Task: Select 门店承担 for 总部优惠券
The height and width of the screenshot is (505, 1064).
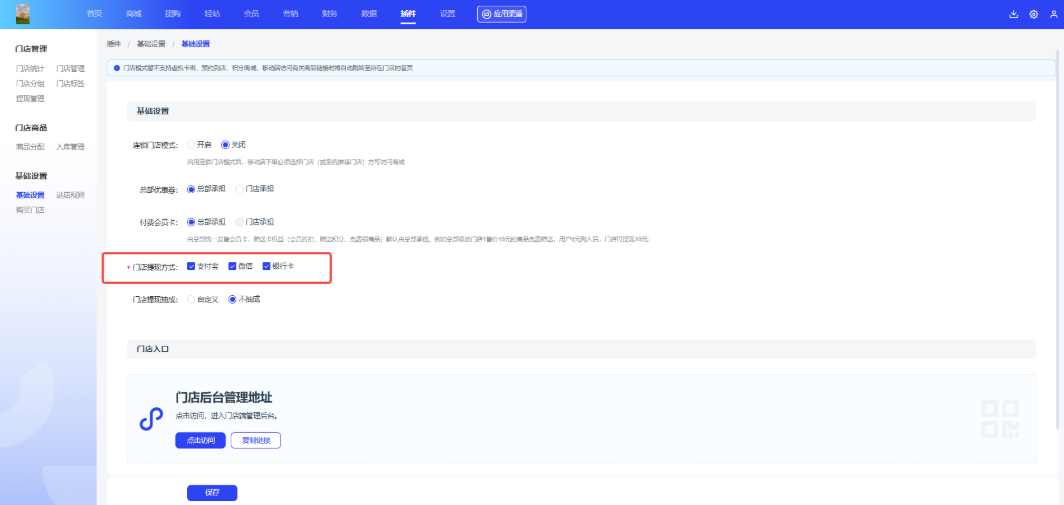Action: pyautogui.click(x=239, y=188)
